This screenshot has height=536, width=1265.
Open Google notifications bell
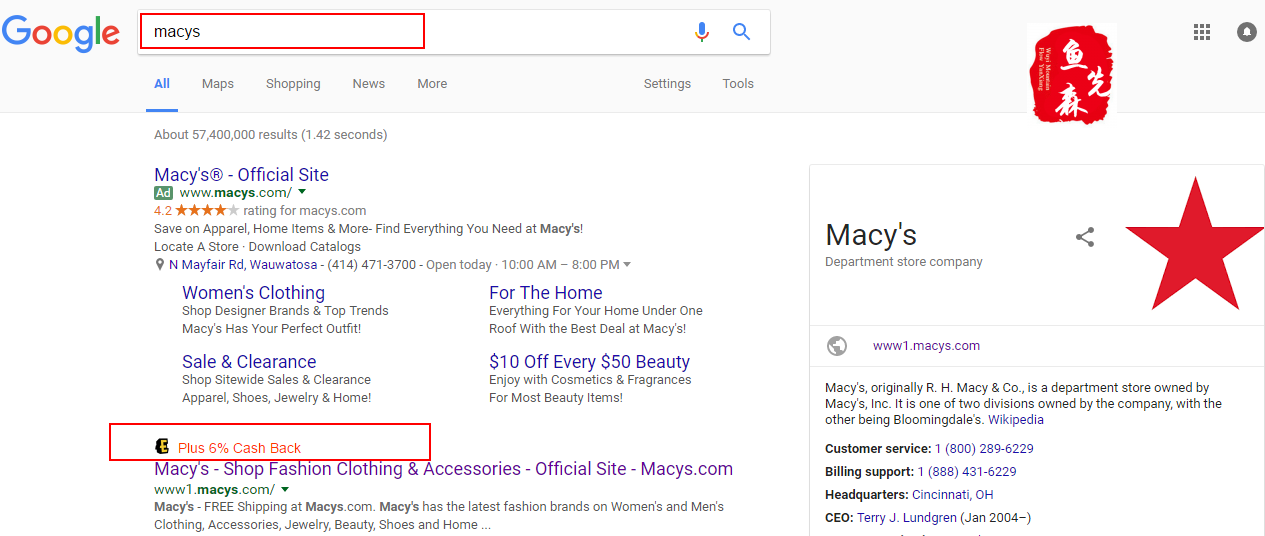tap(1247, 32)
